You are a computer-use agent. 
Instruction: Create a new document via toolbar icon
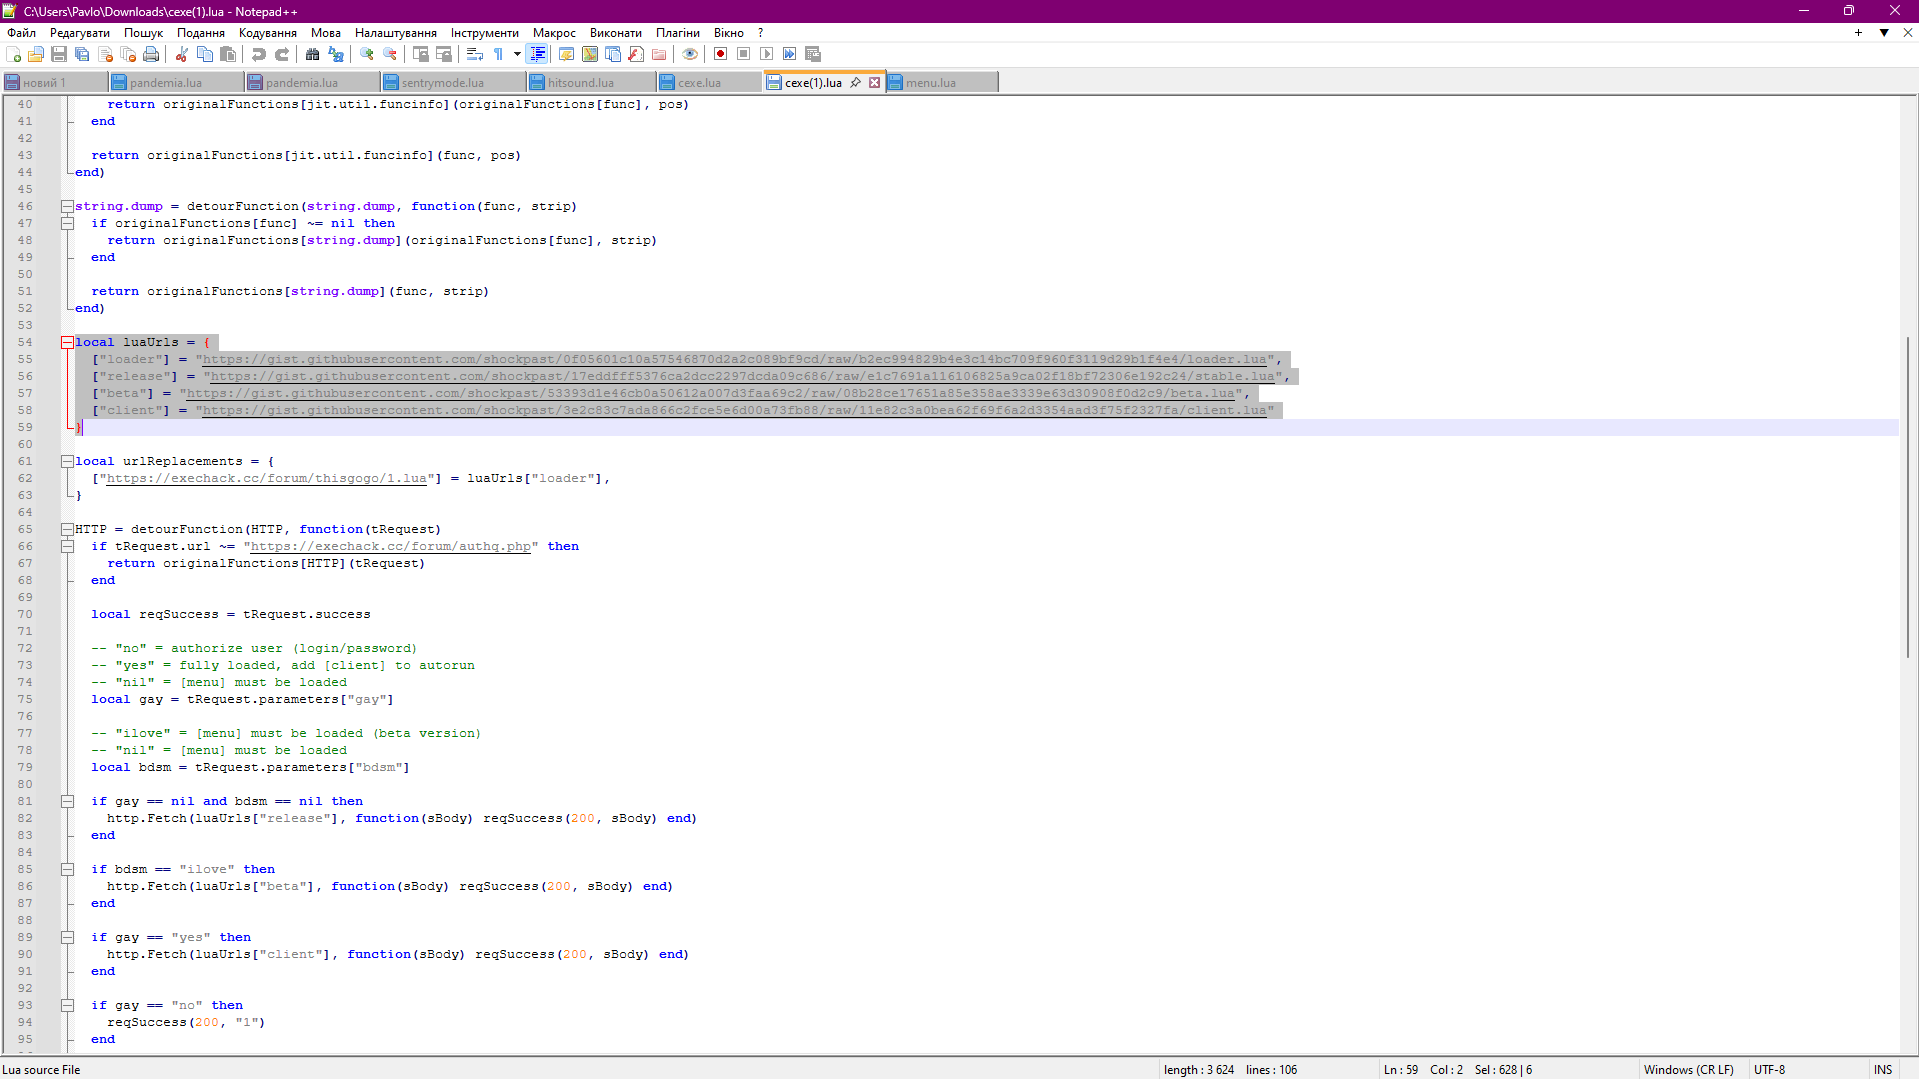tap(13, 54)
